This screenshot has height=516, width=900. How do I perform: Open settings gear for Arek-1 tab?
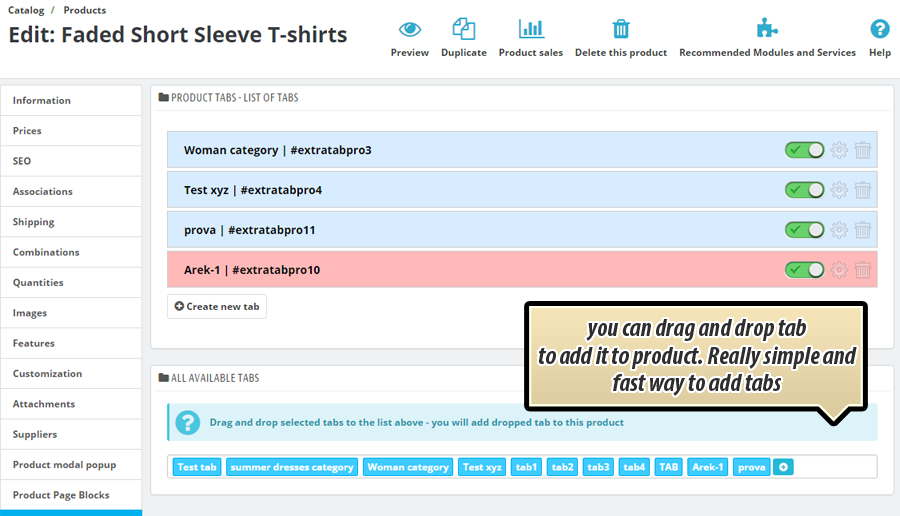click(839, 270)
